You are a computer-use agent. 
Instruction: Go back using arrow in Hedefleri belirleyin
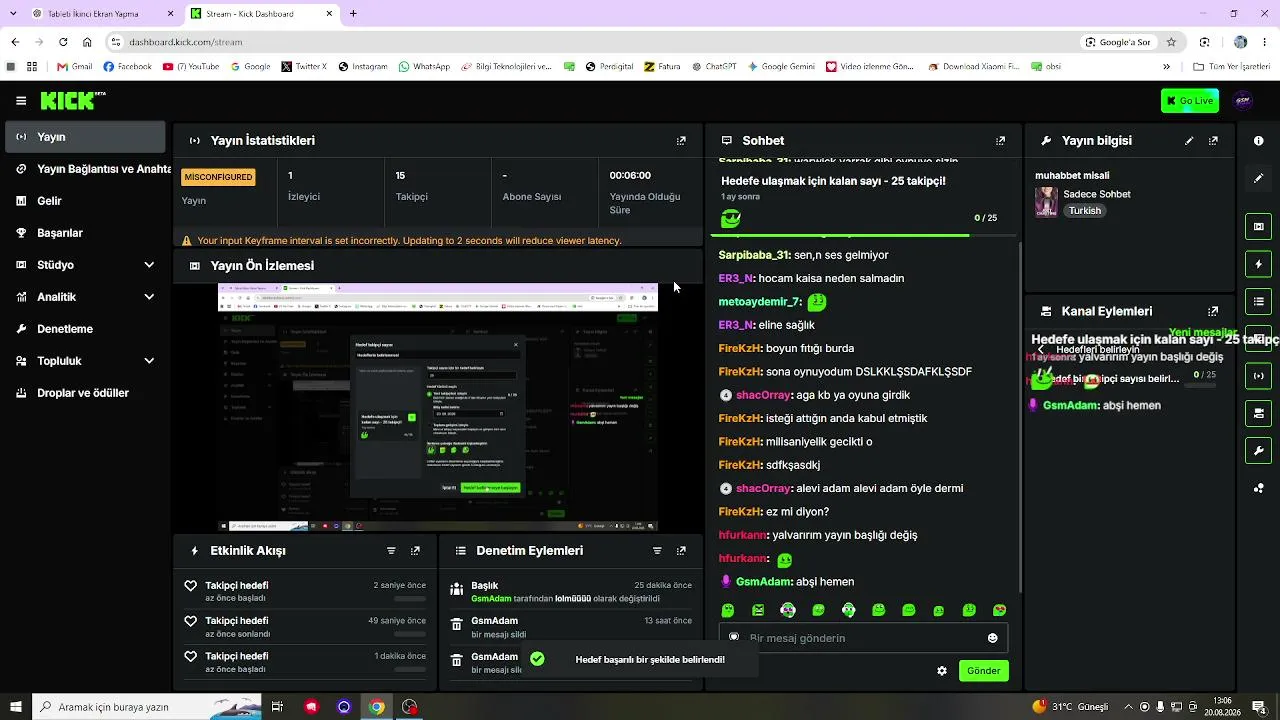(1041, 350)
